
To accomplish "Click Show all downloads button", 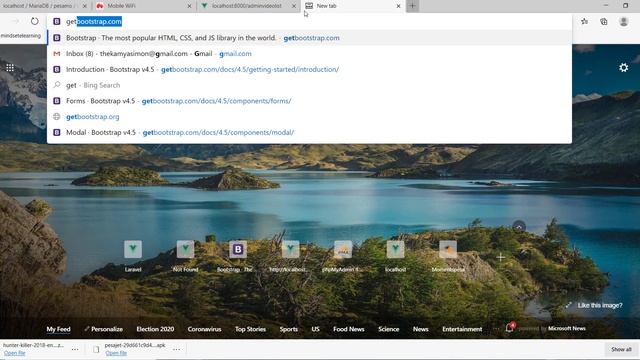I will tap(621, 349).
